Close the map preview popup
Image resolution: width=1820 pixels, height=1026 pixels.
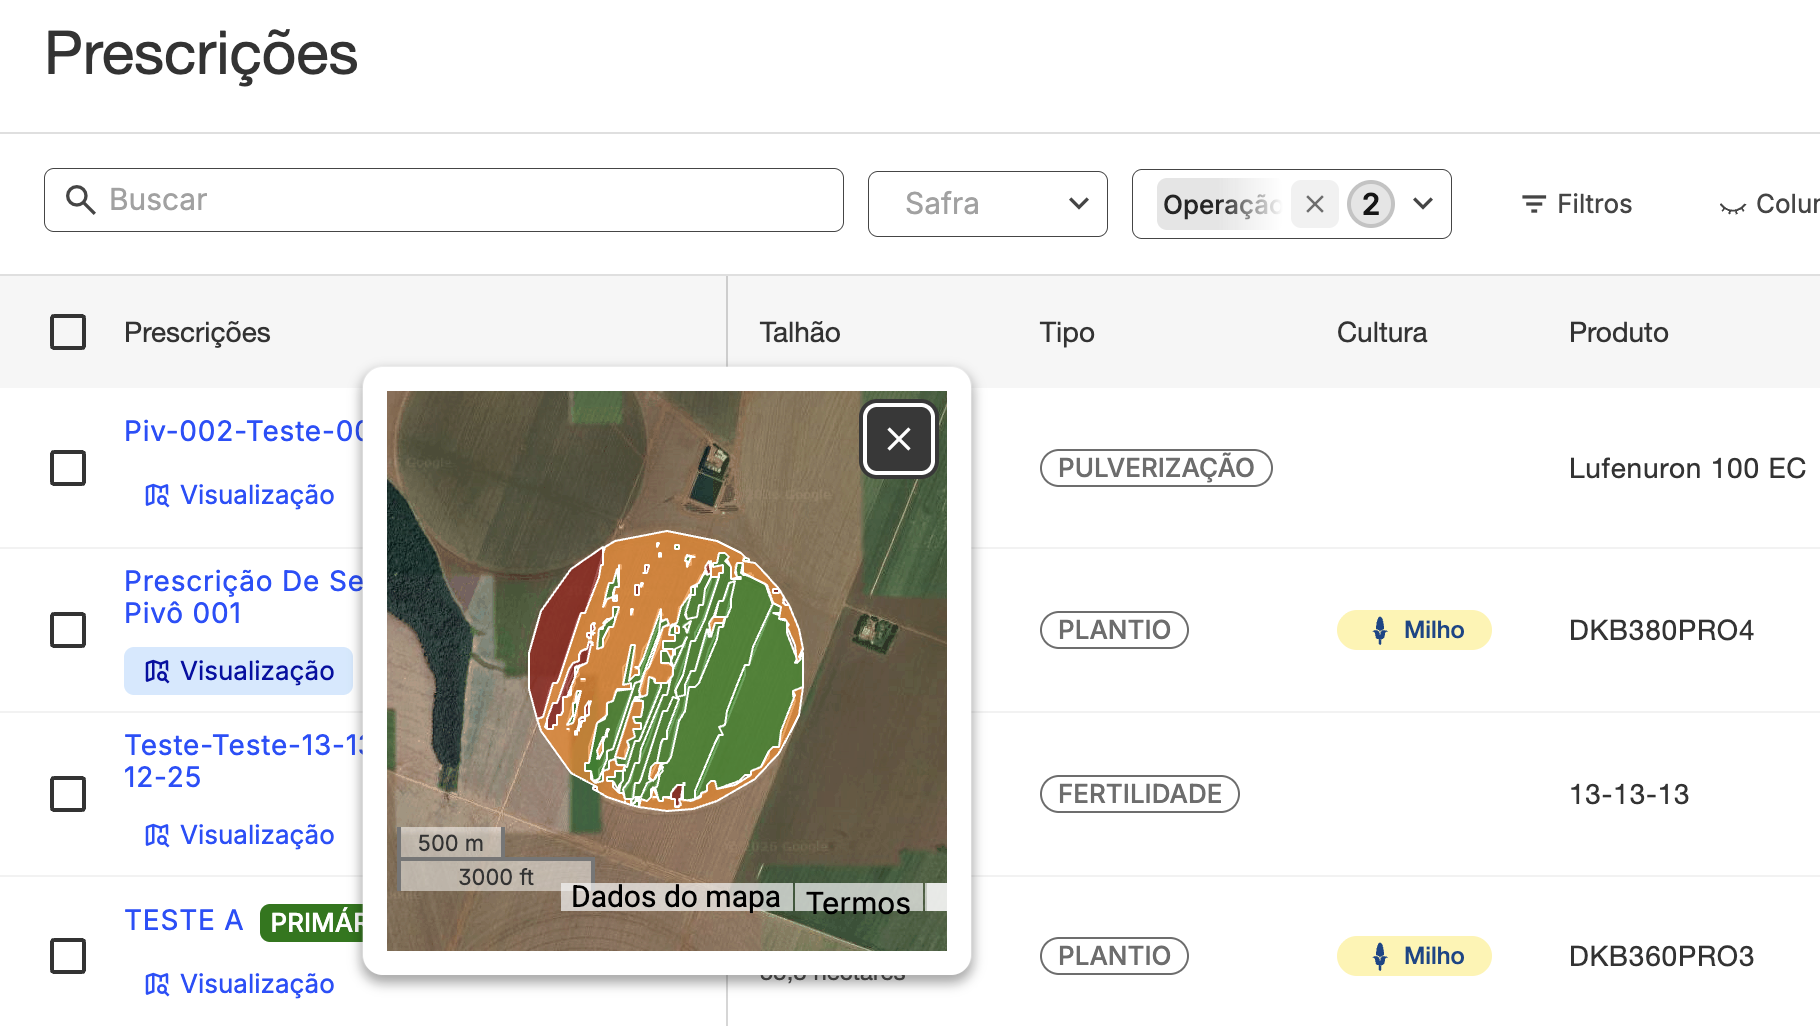click(x=898, y=439)
